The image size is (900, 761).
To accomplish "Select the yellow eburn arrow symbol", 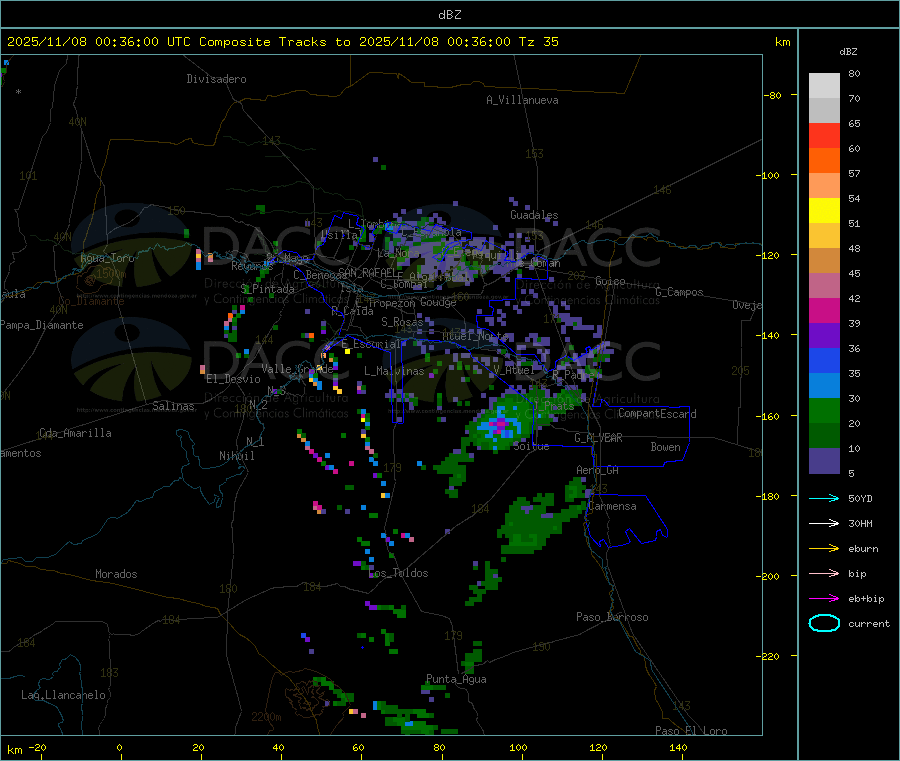I will click(824, 549).
